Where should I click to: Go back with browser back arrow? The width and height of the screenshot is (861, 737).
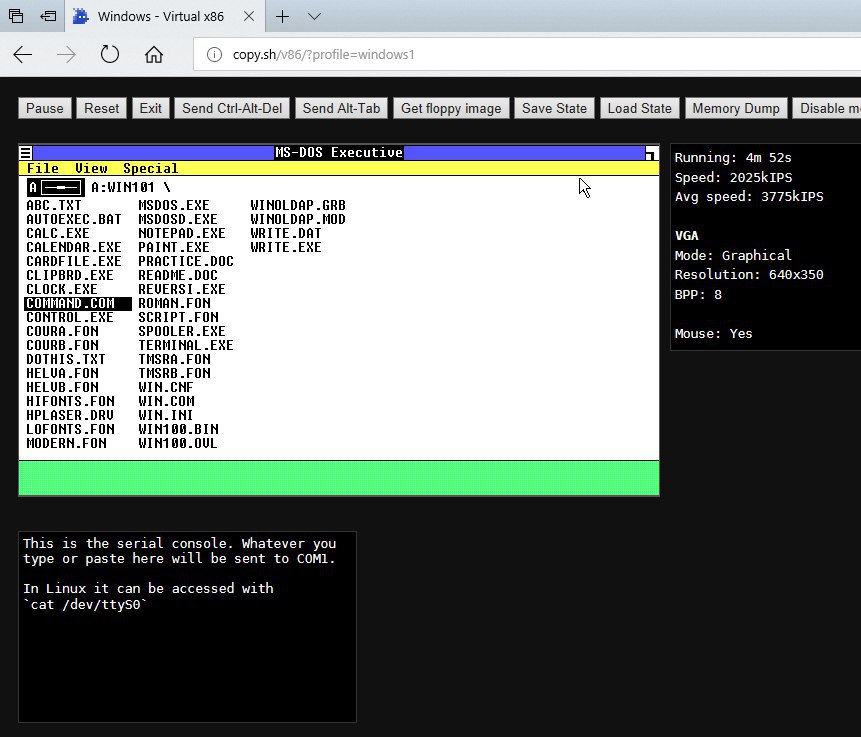tap(23, 54)
